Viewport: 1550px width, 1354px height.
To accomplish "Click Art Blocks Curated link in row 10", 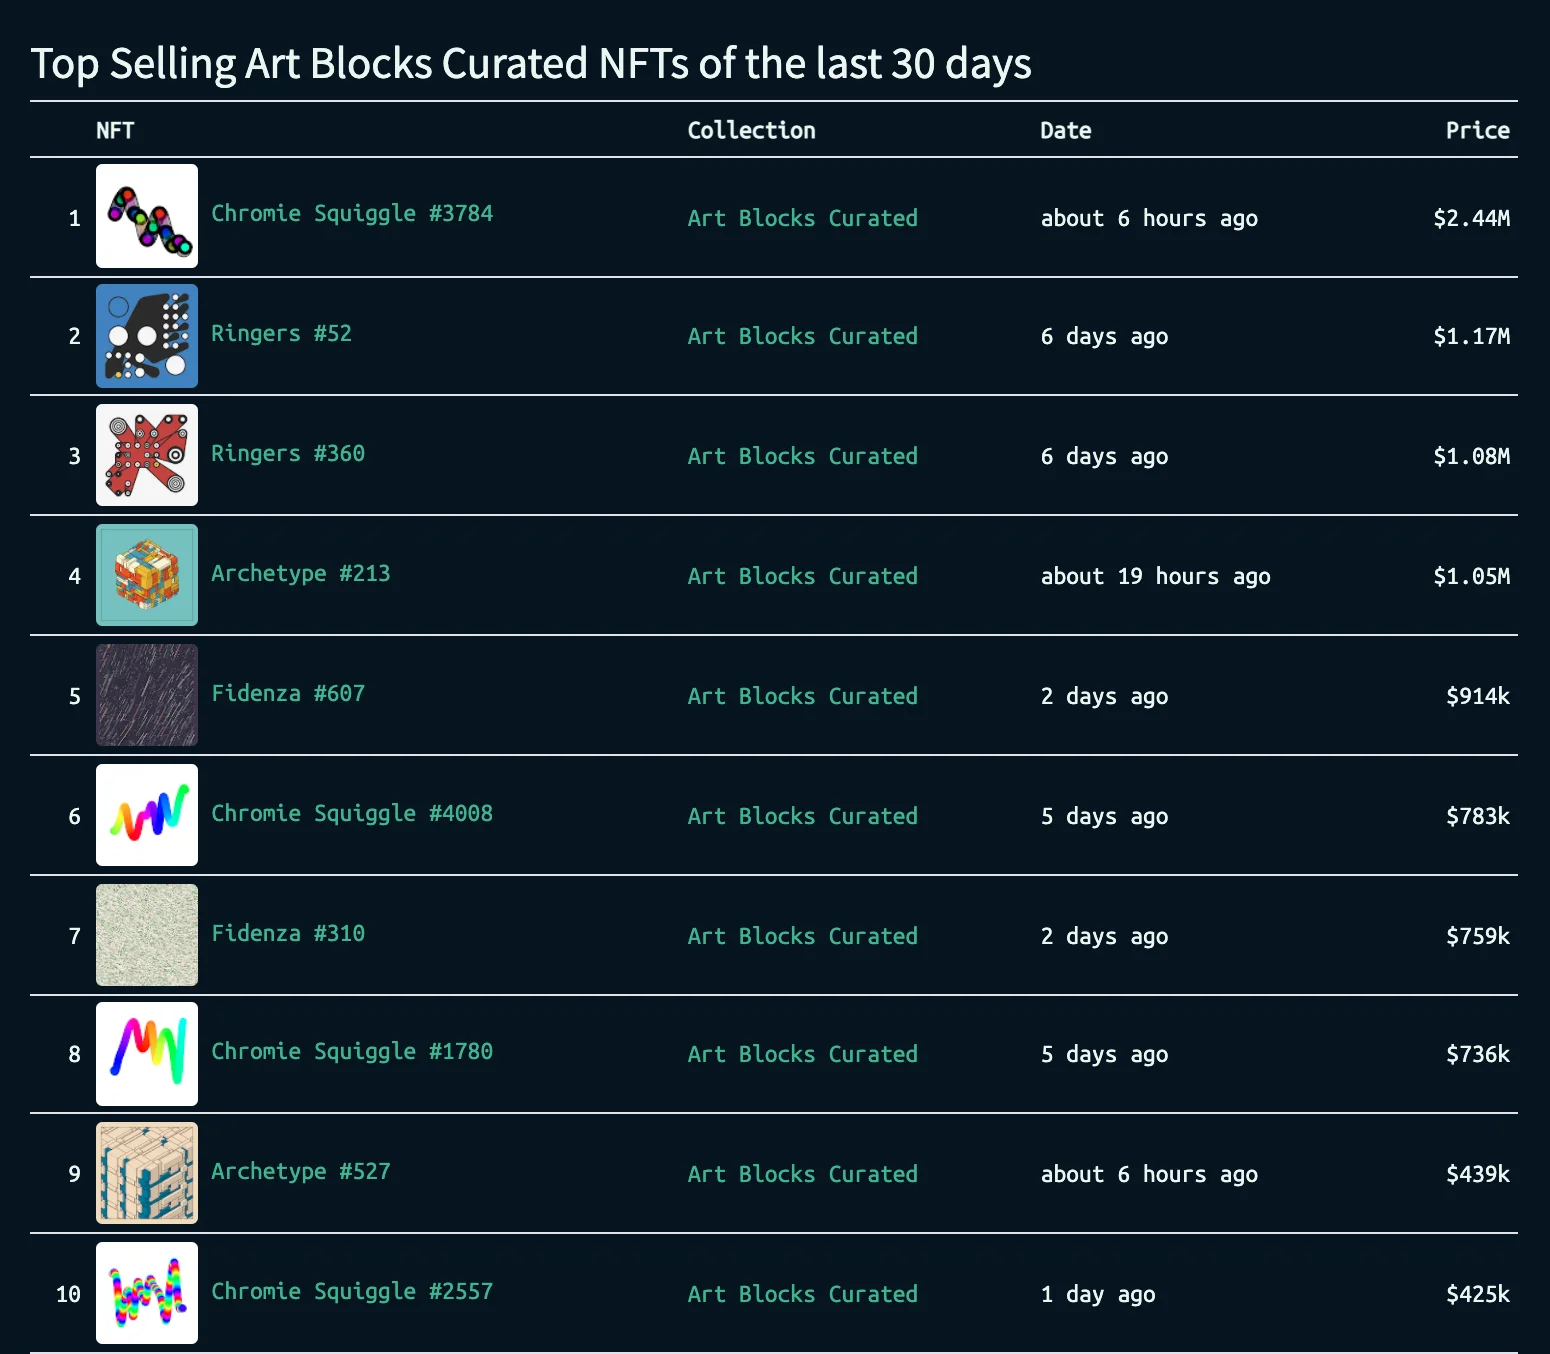I will tap(802, 1294).
